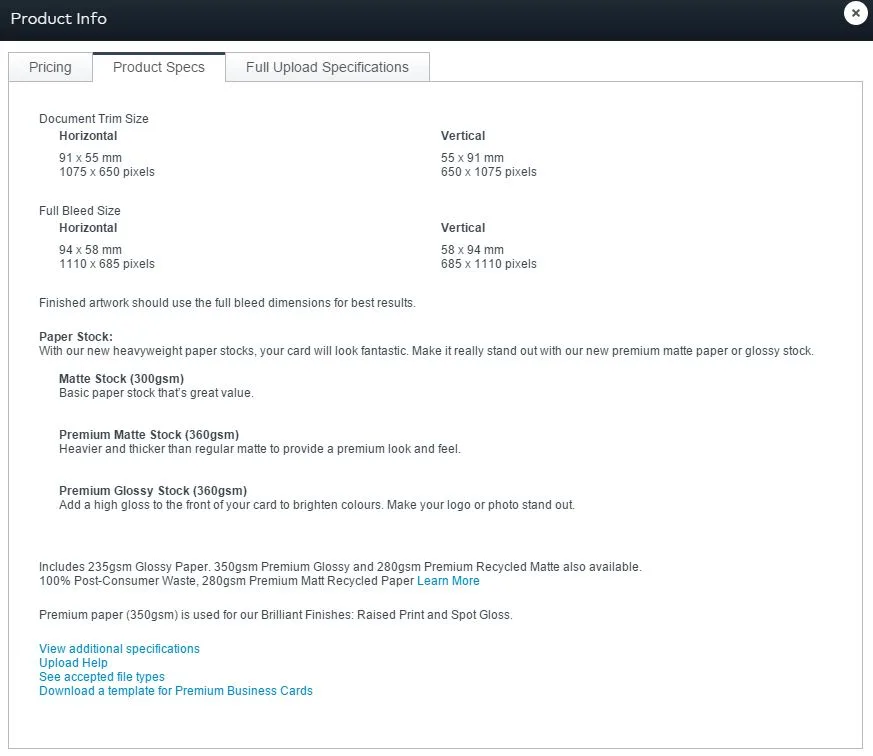Open View additional specifications
The height and width of the screenshot is (756, 873).
tap(119, 648)
